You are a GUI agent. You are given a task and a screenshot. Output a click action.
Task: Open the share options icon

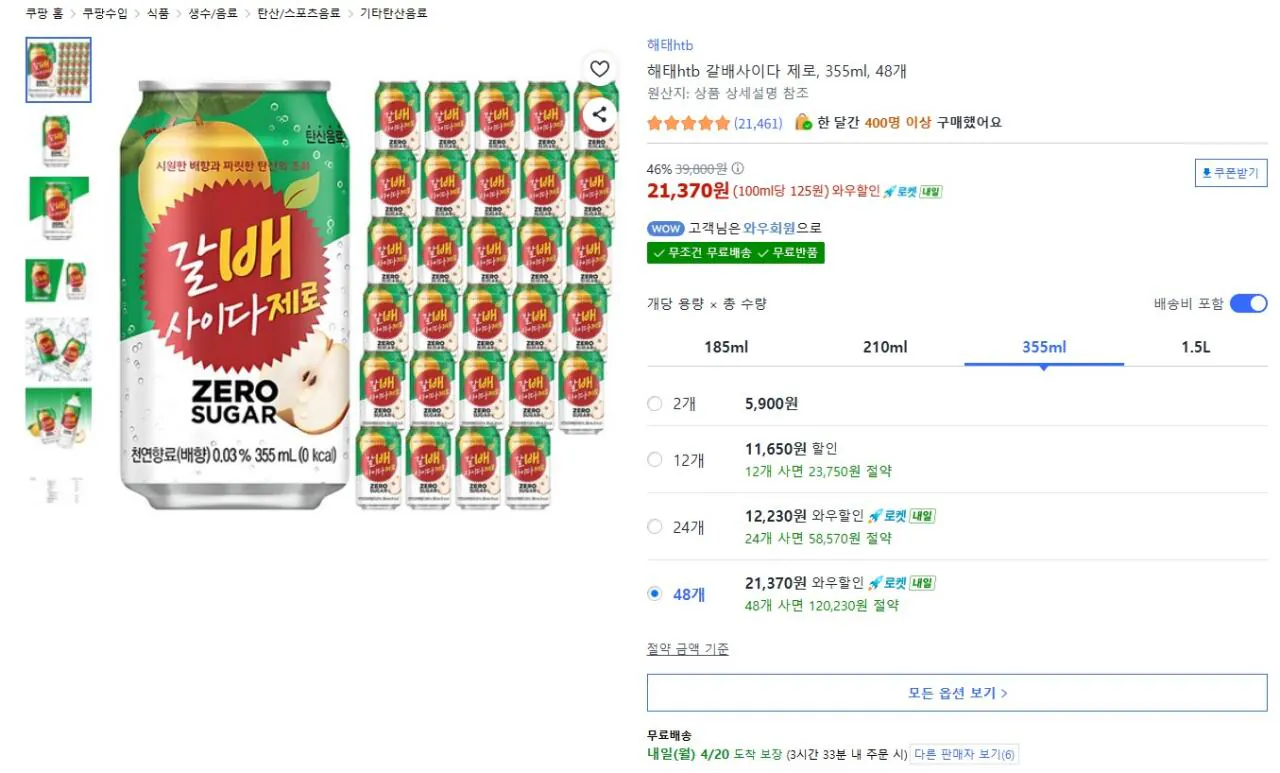coord(599,115)
